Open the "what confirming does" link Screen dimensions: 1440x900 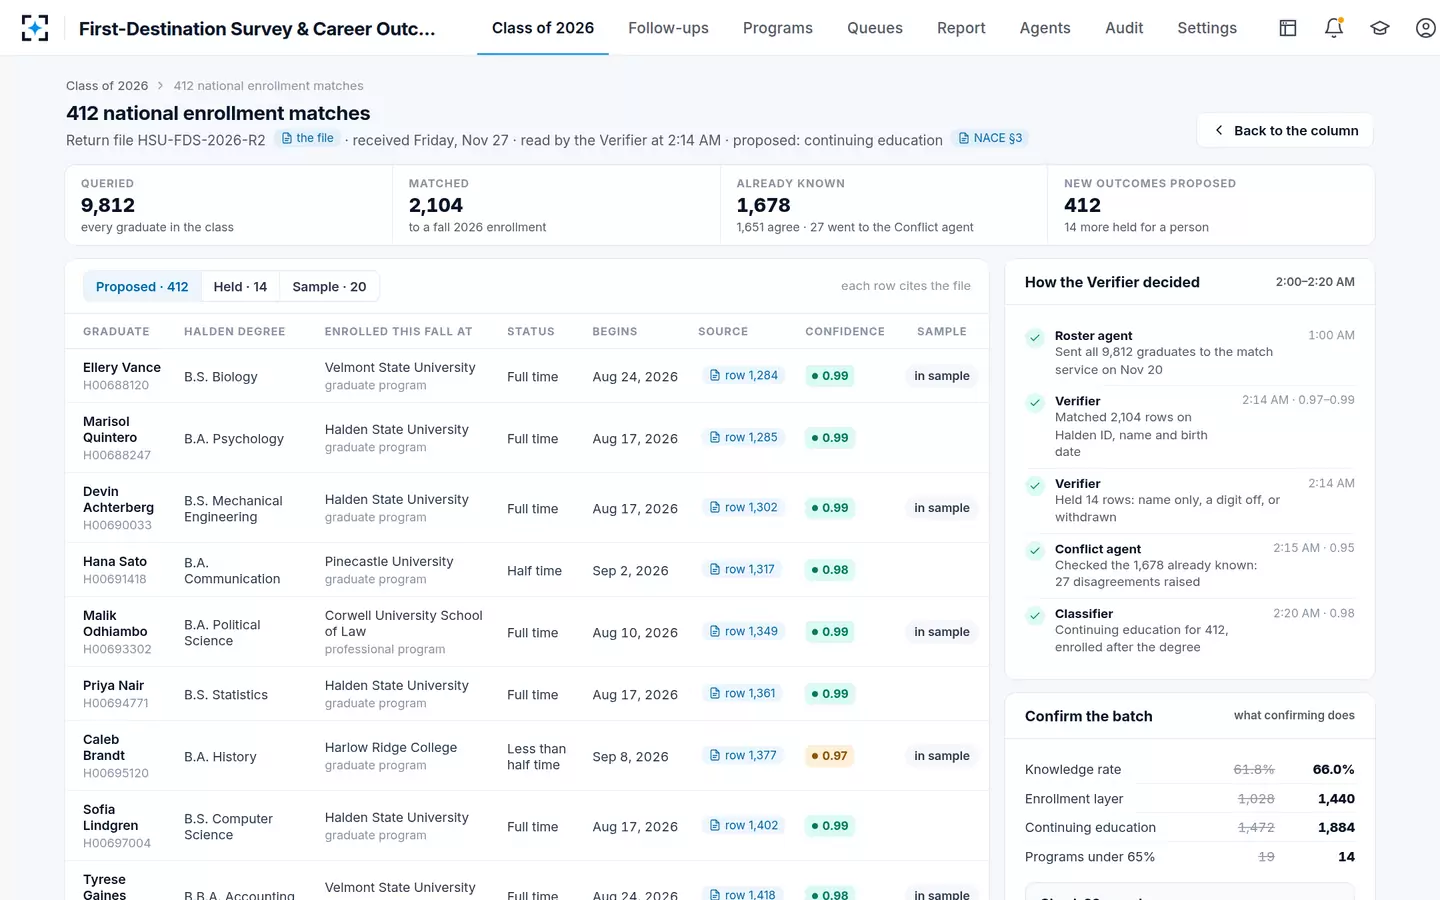pos(1294,716)
